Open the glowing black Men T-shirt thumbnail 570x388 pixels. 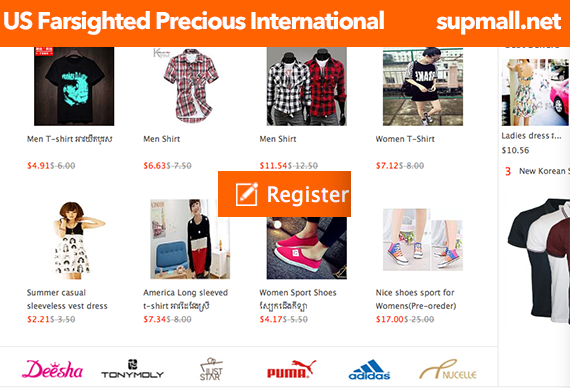[74, 86]
